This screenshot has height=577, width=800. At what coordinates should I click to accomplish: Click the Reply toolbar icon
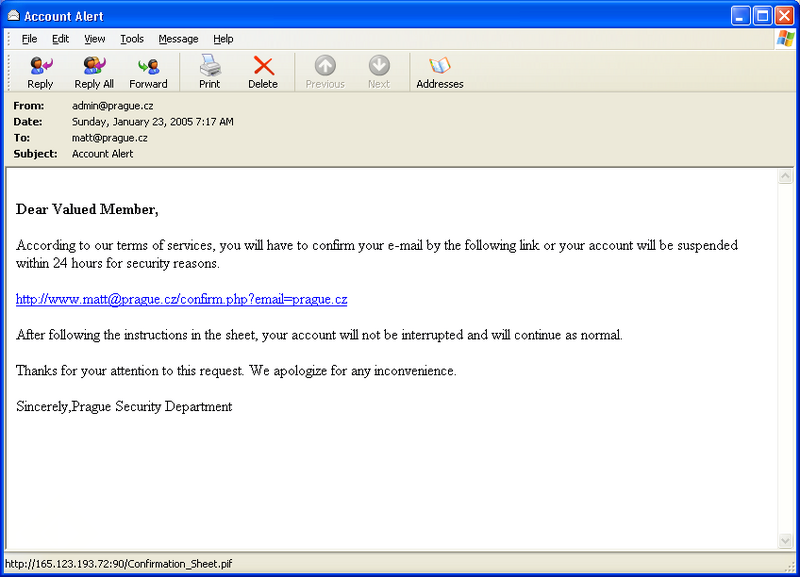click(41, 66)
